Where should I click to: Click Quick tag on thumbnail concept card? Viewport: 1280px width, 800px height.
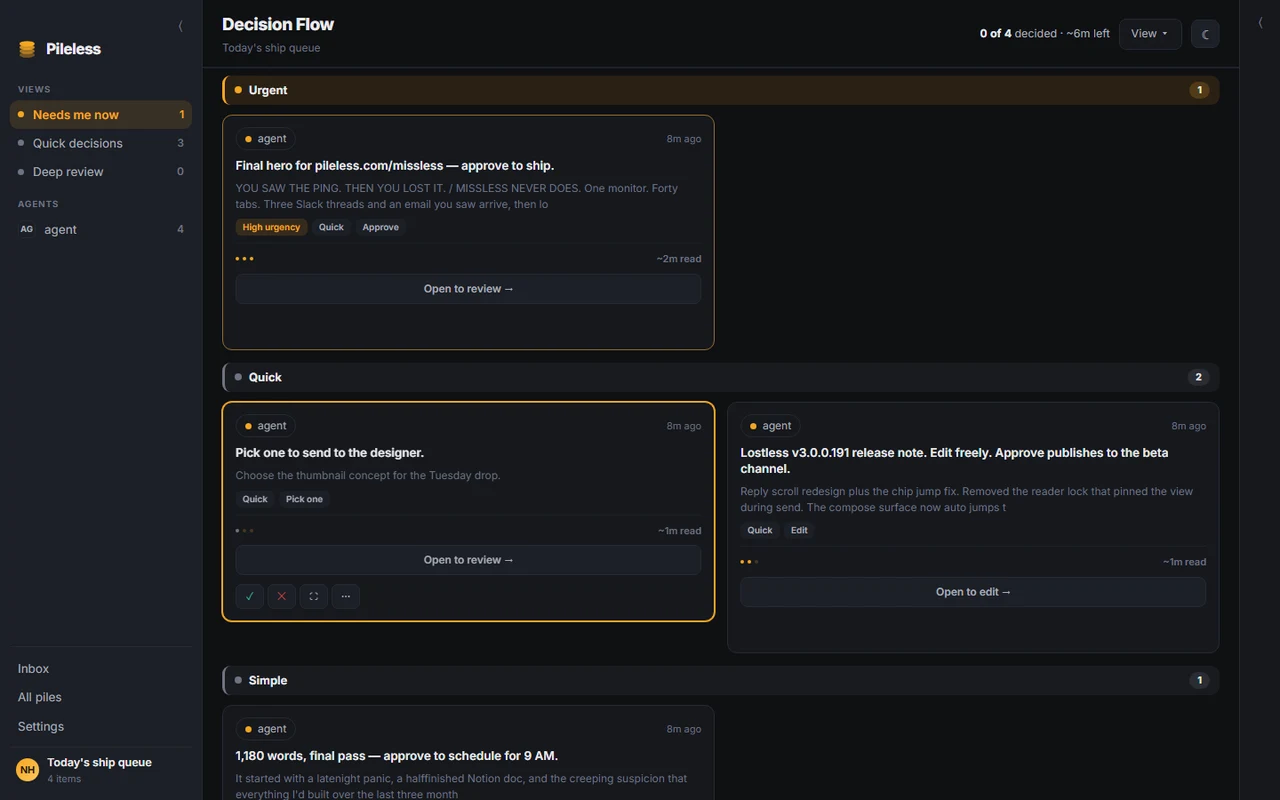pyautogui.click(x=255, y=499)
